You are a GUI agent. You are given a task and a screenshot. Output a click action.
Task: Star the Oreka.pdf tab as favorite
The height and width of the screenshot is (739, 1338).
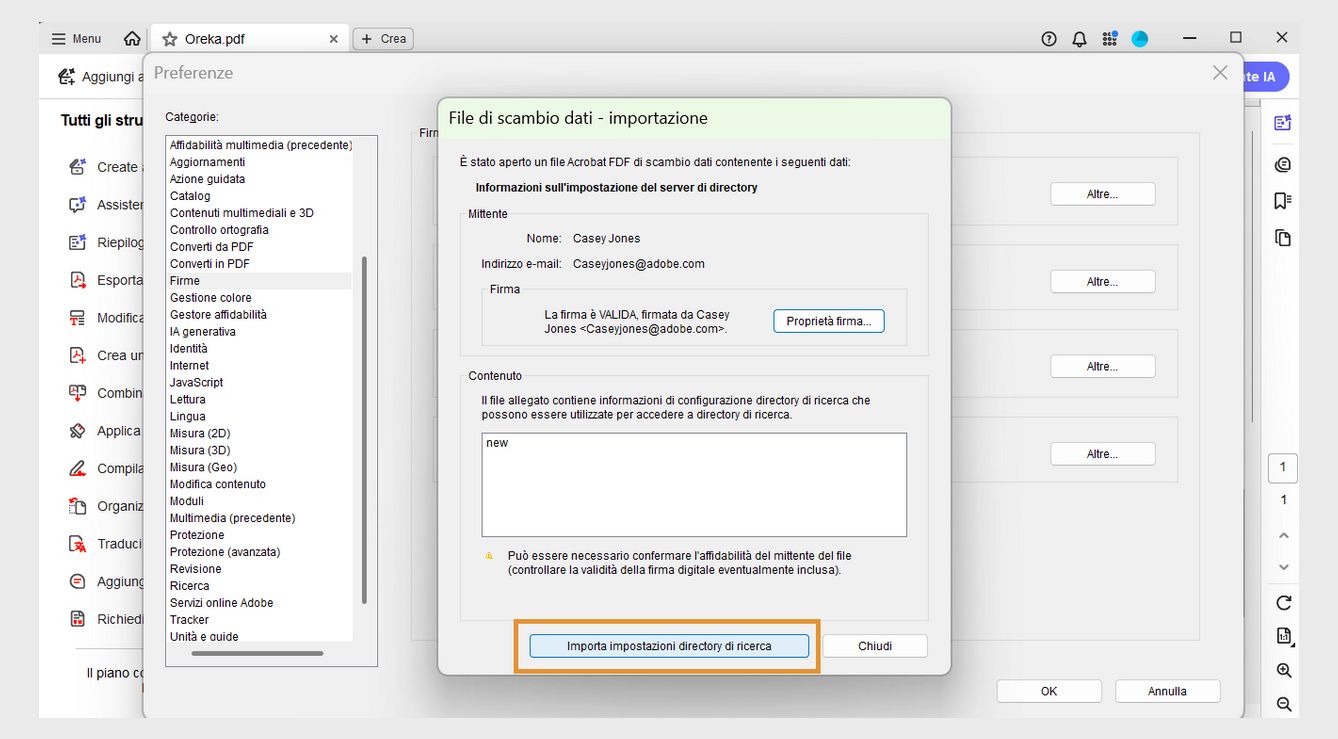169,39
